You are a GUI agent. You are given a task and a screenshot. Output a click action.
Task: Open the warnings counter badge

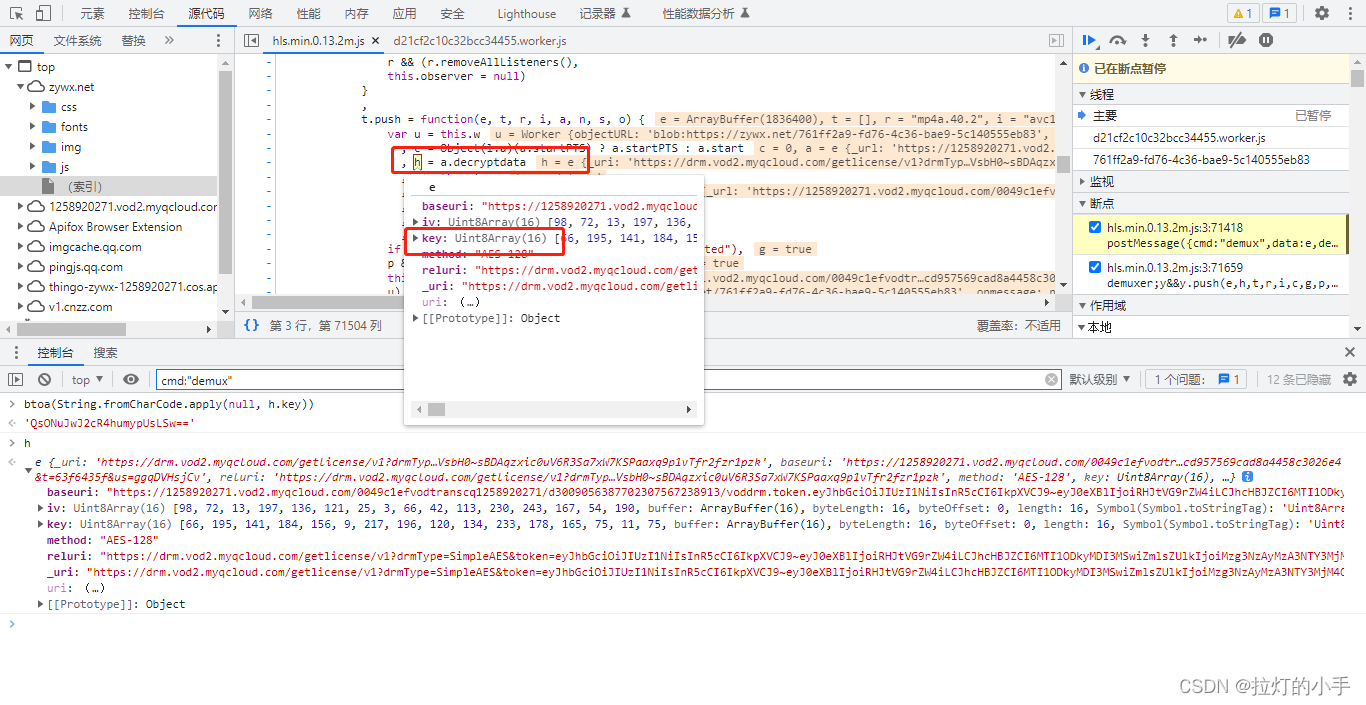tap(1243, 13)
